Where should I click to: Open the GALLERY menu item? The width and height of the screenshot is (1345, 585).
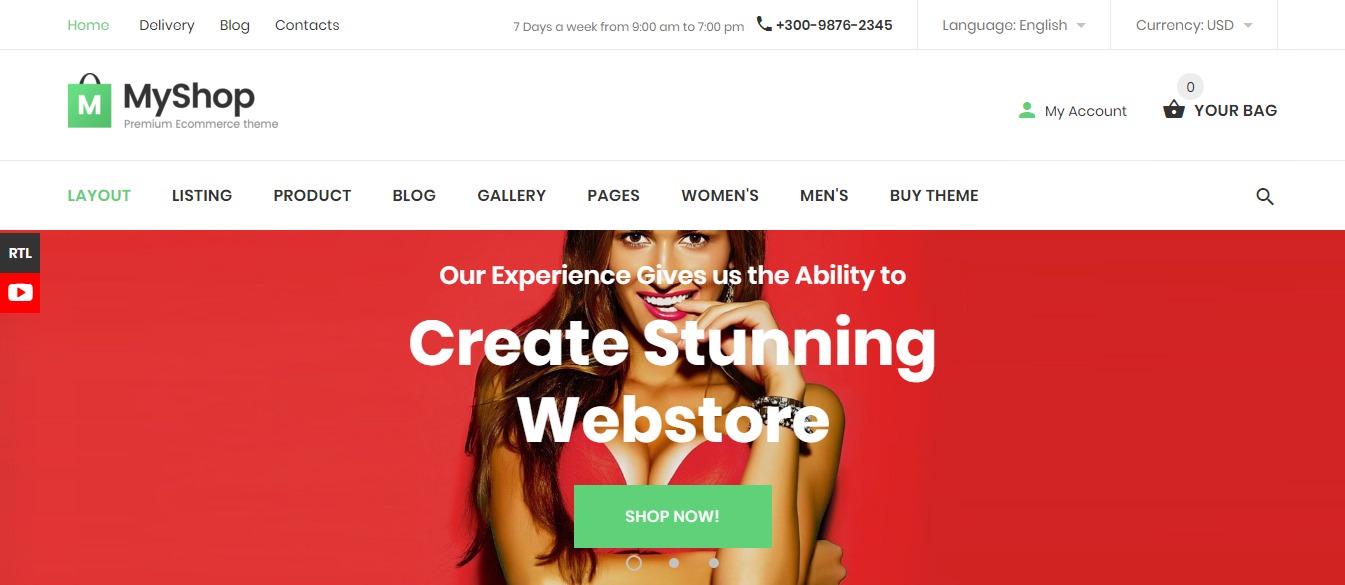512,196
